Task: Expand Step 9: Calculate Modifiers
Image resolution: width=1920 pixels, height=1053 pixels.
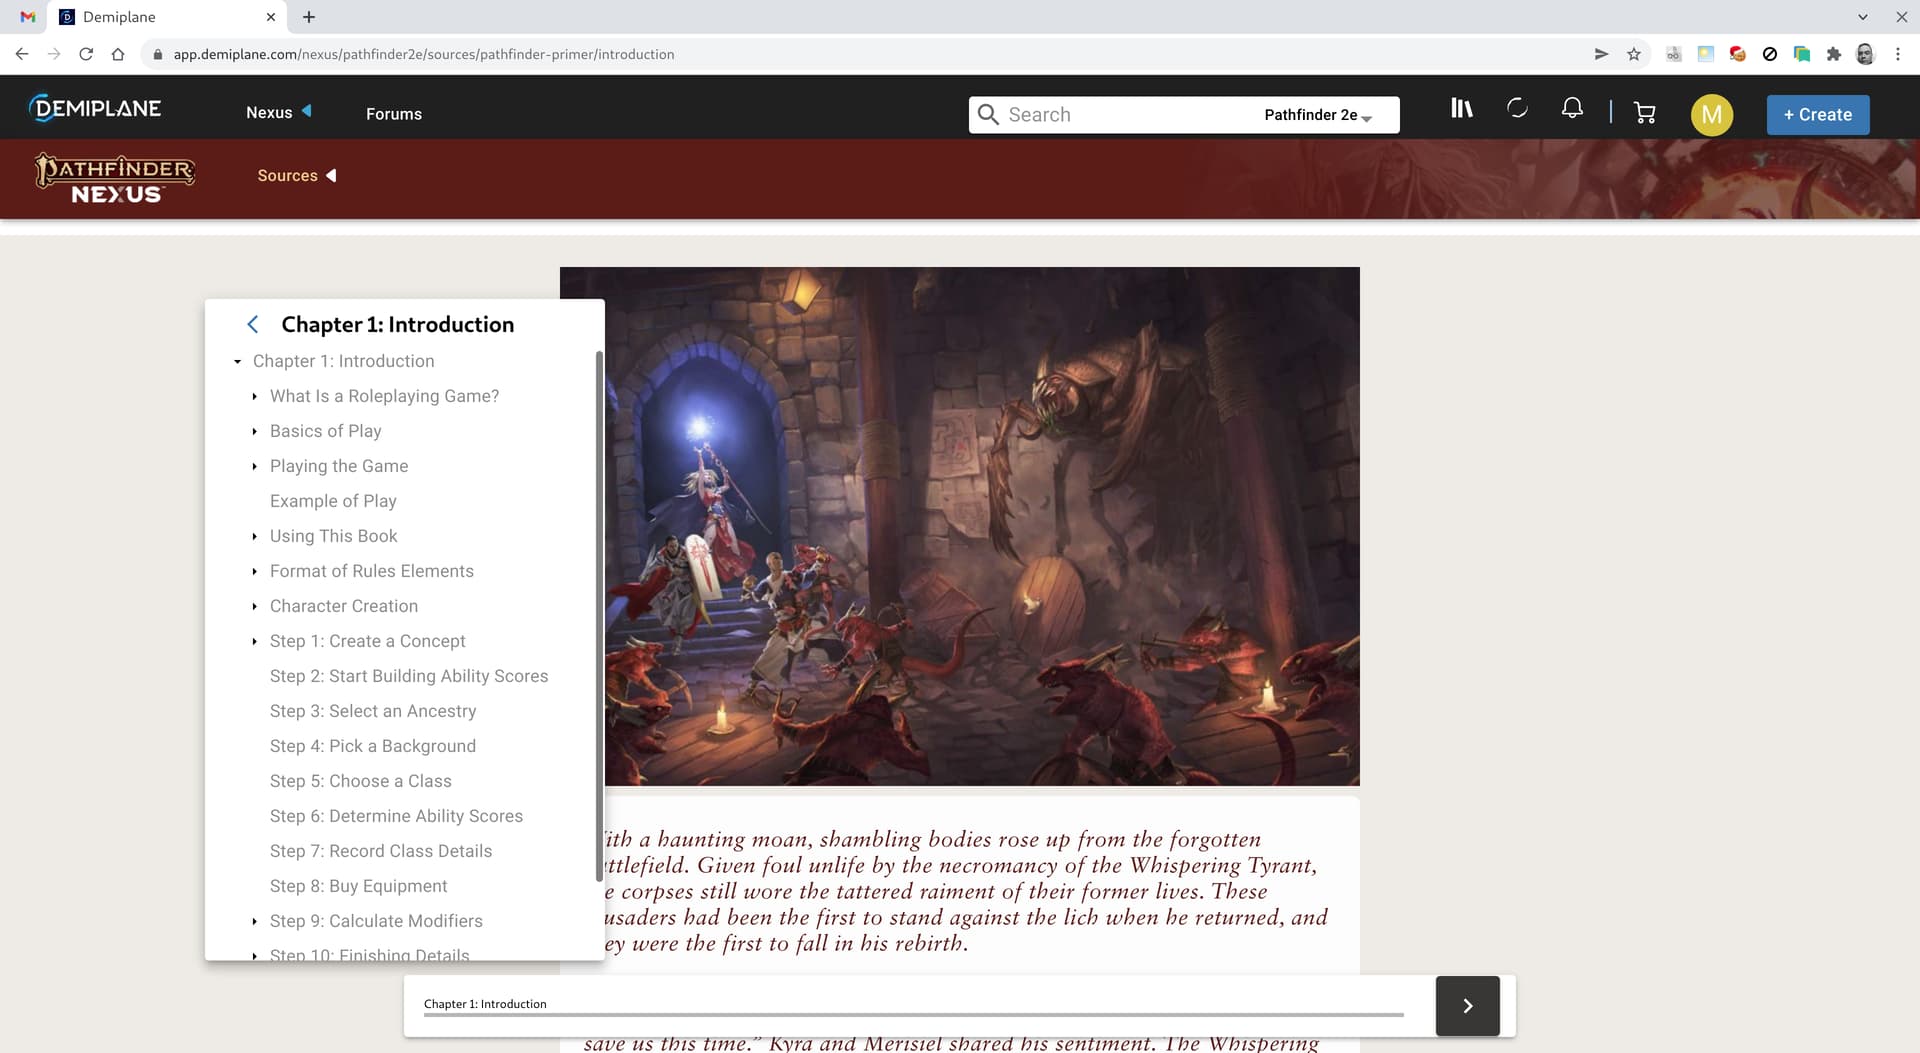Action: (254, 921)
